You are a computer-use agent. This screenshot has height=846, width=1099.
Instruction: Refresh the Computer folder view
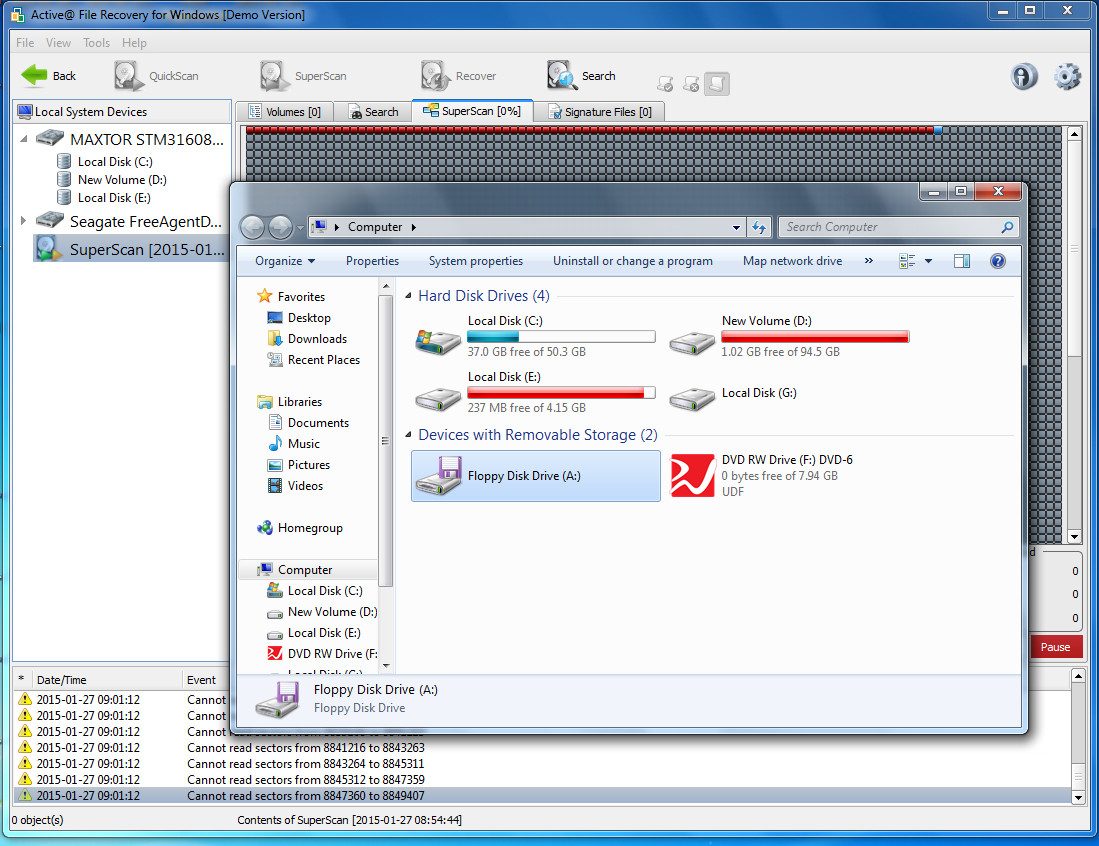758,227
